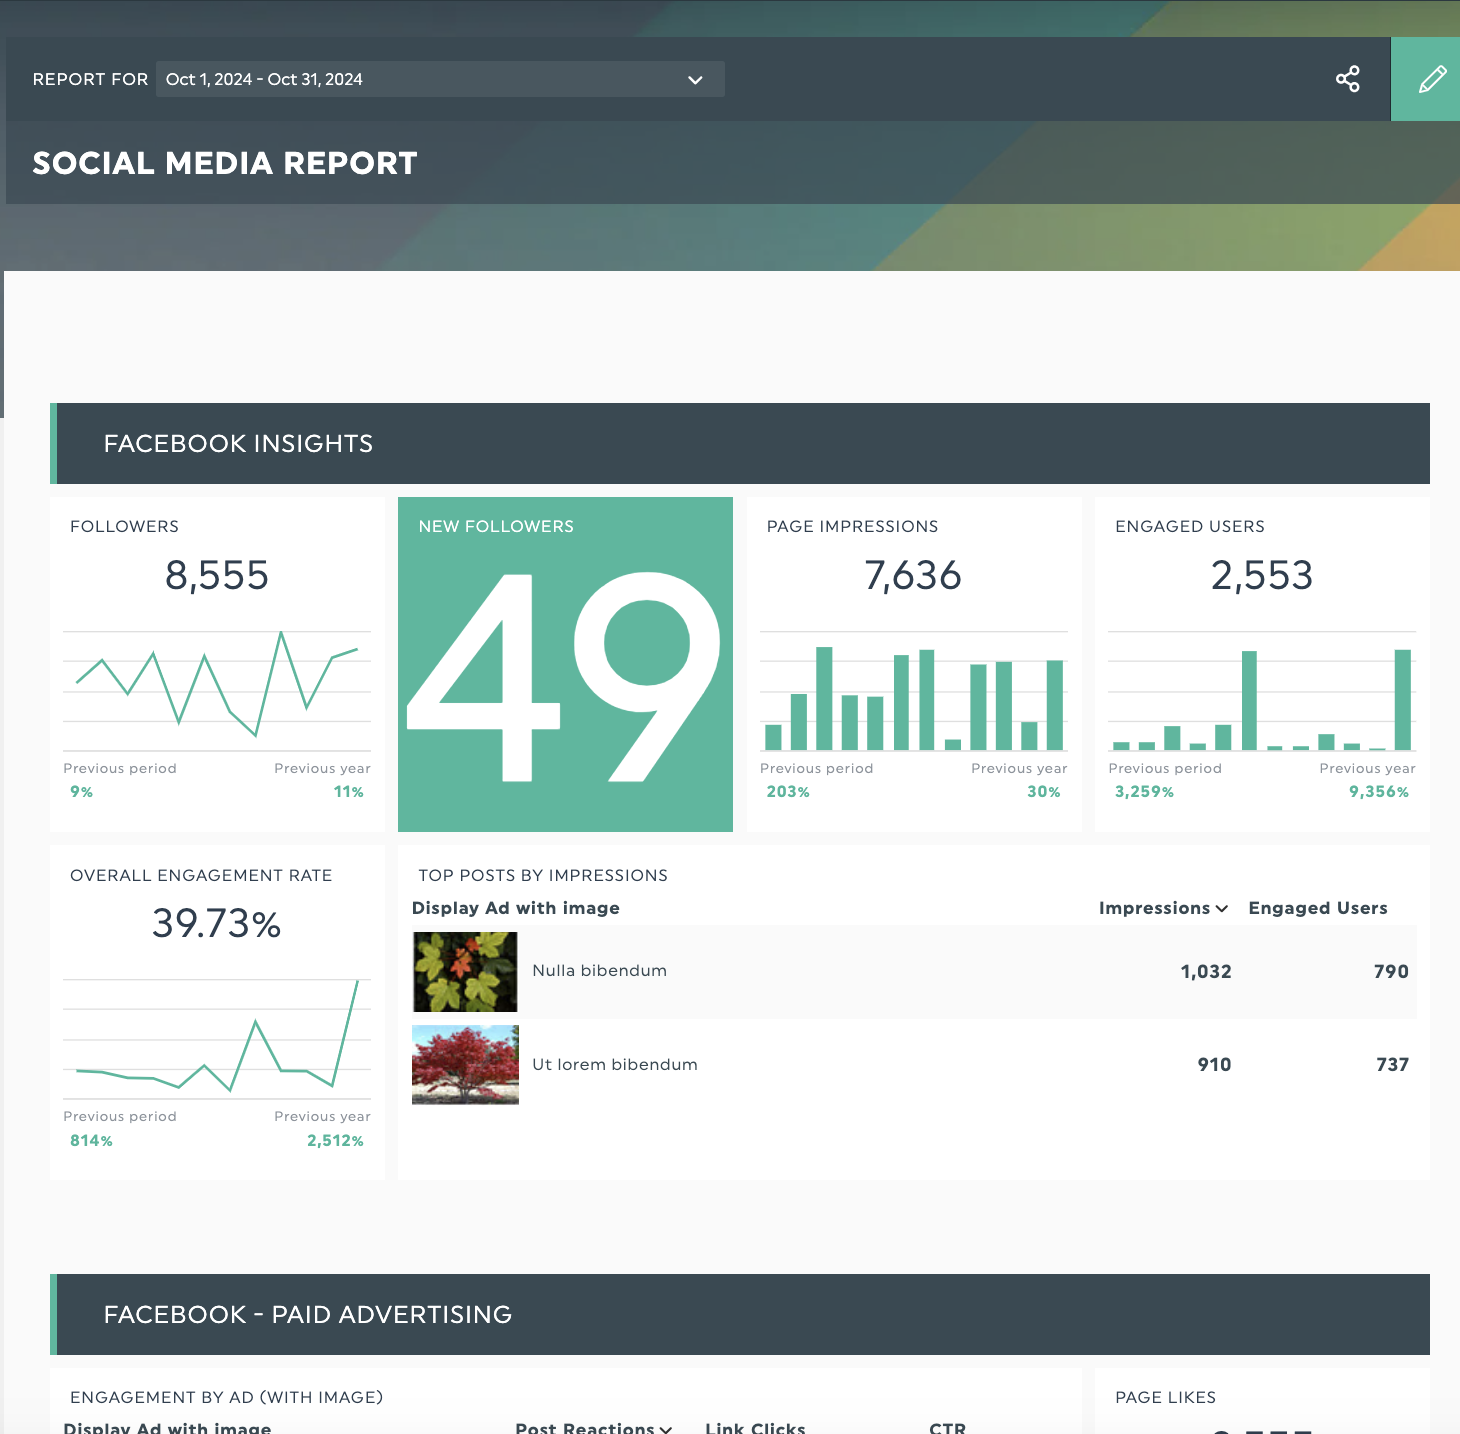Screen dimensions: 1460x1434
Task: Click engagement rate previous period 814%
Action: click(91, 1140)
